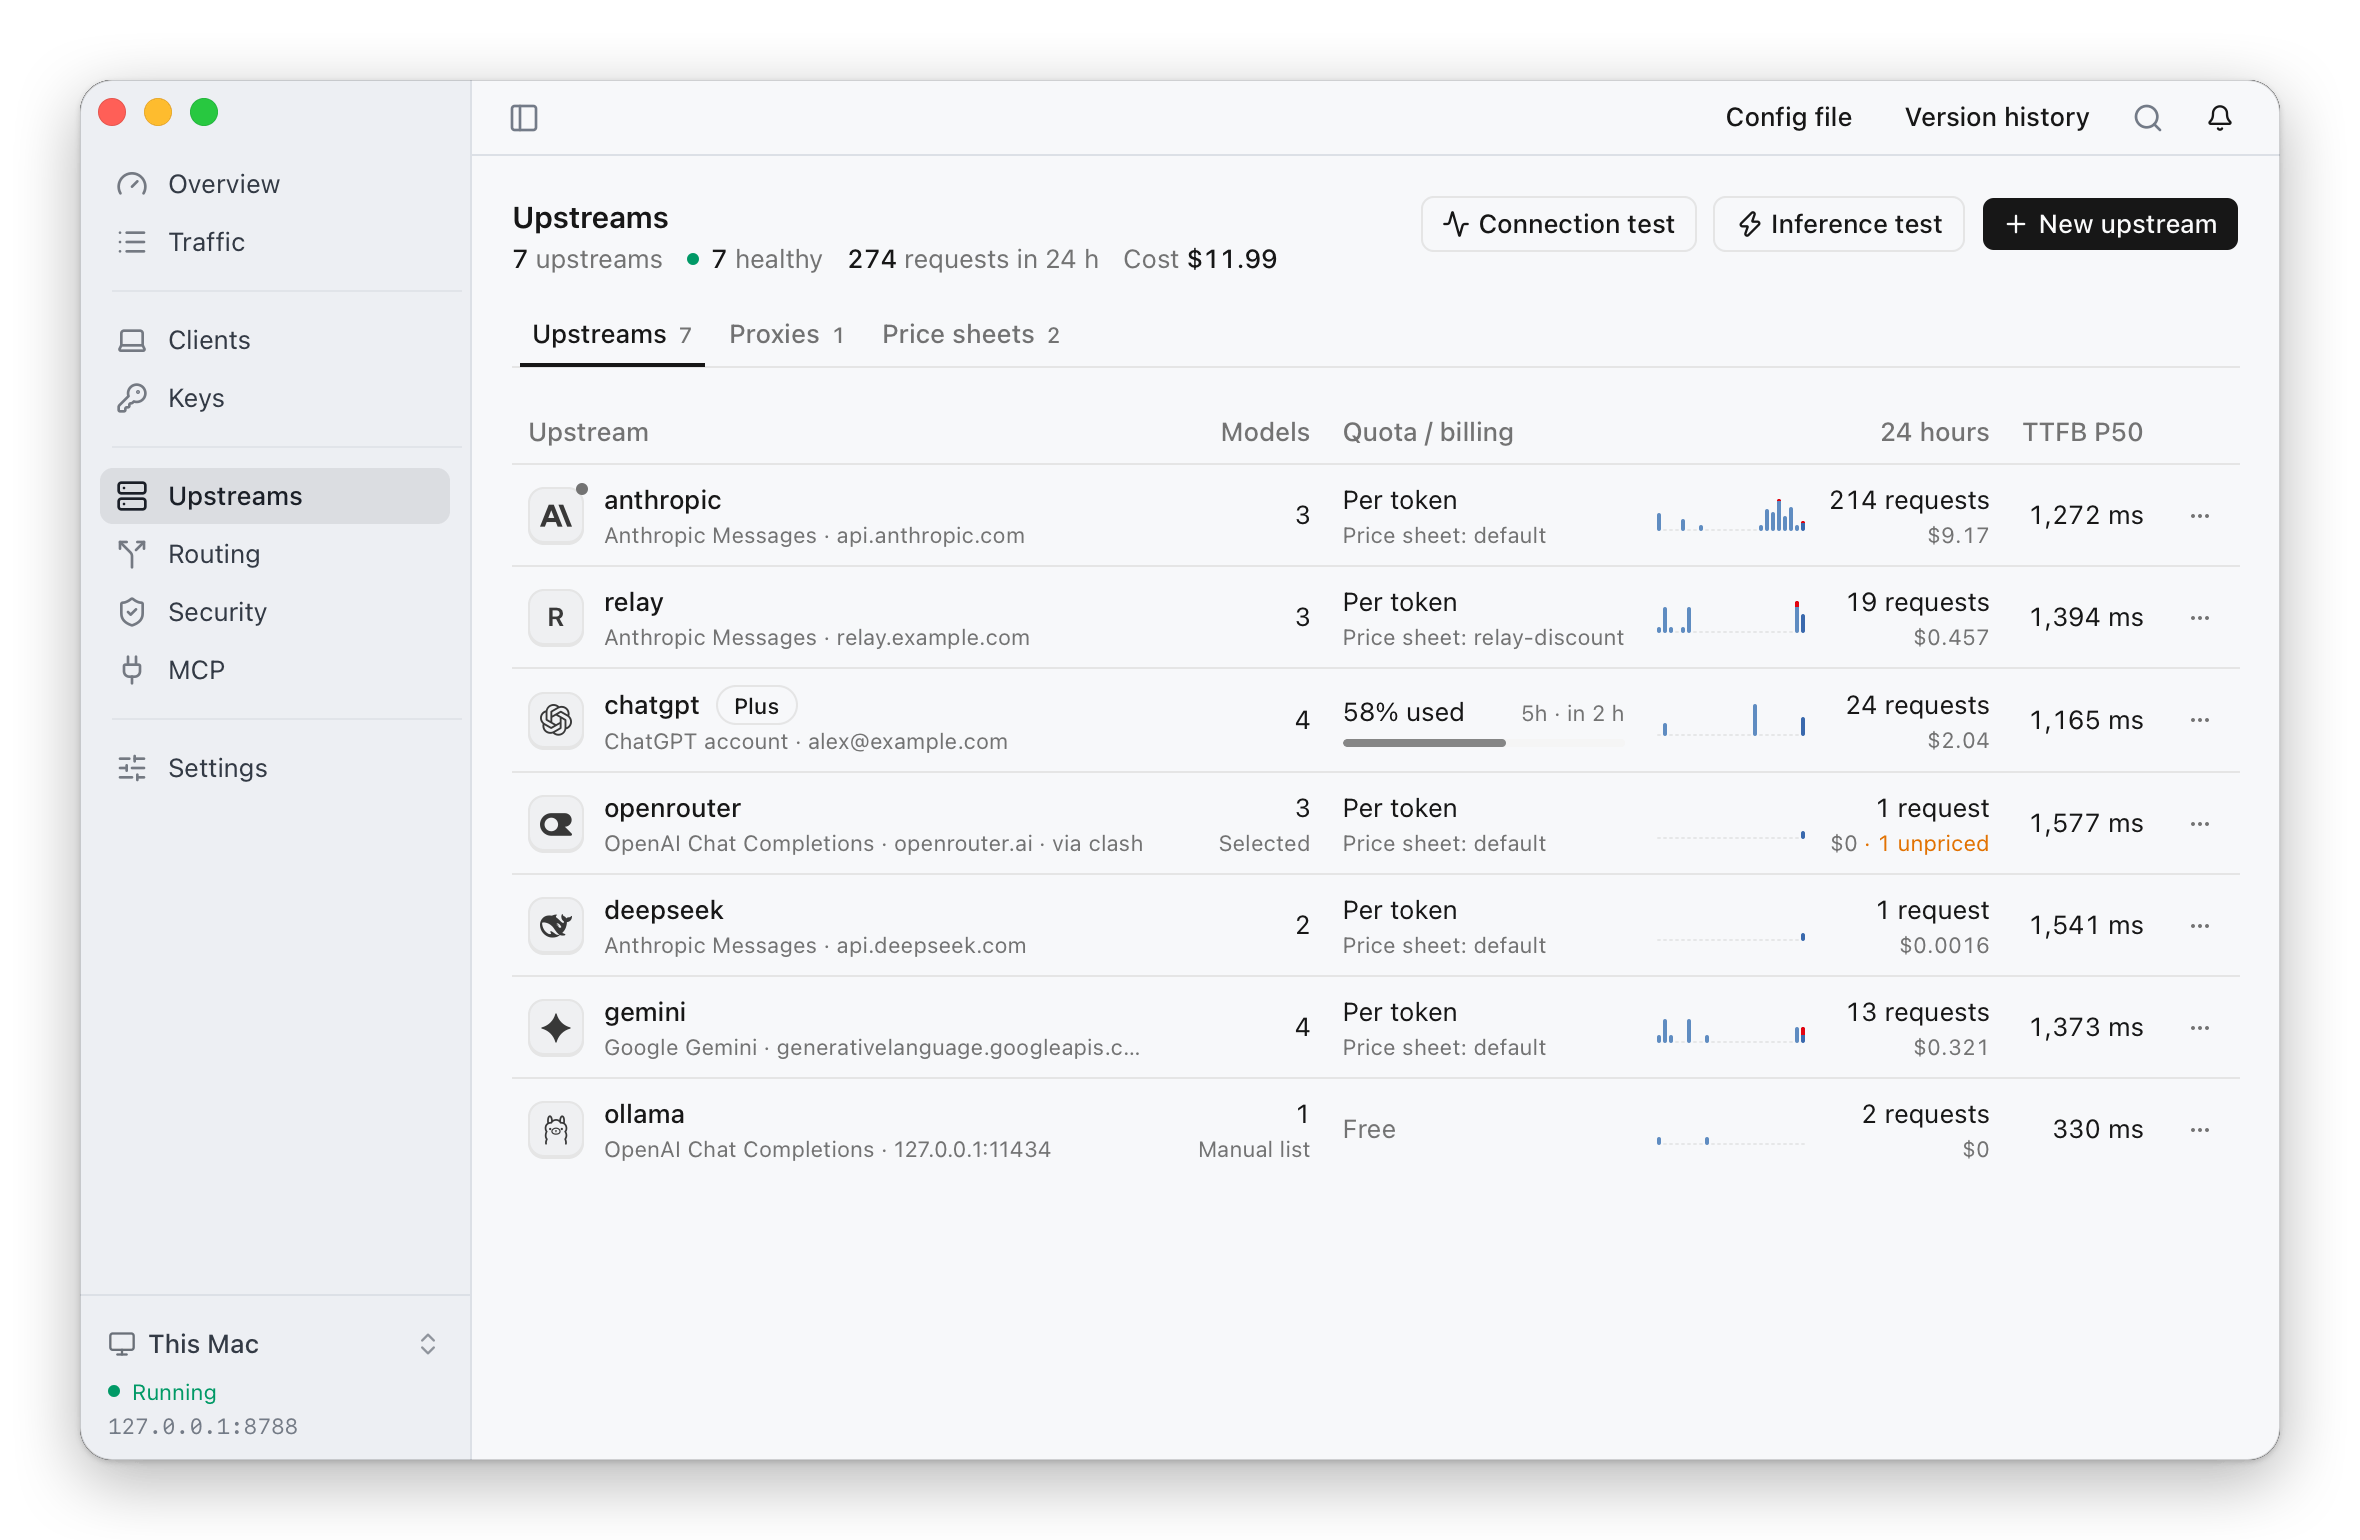This screenshot has width=2360, height=1540.
Task: Open Config file
Action: [x=1788, y=118]
